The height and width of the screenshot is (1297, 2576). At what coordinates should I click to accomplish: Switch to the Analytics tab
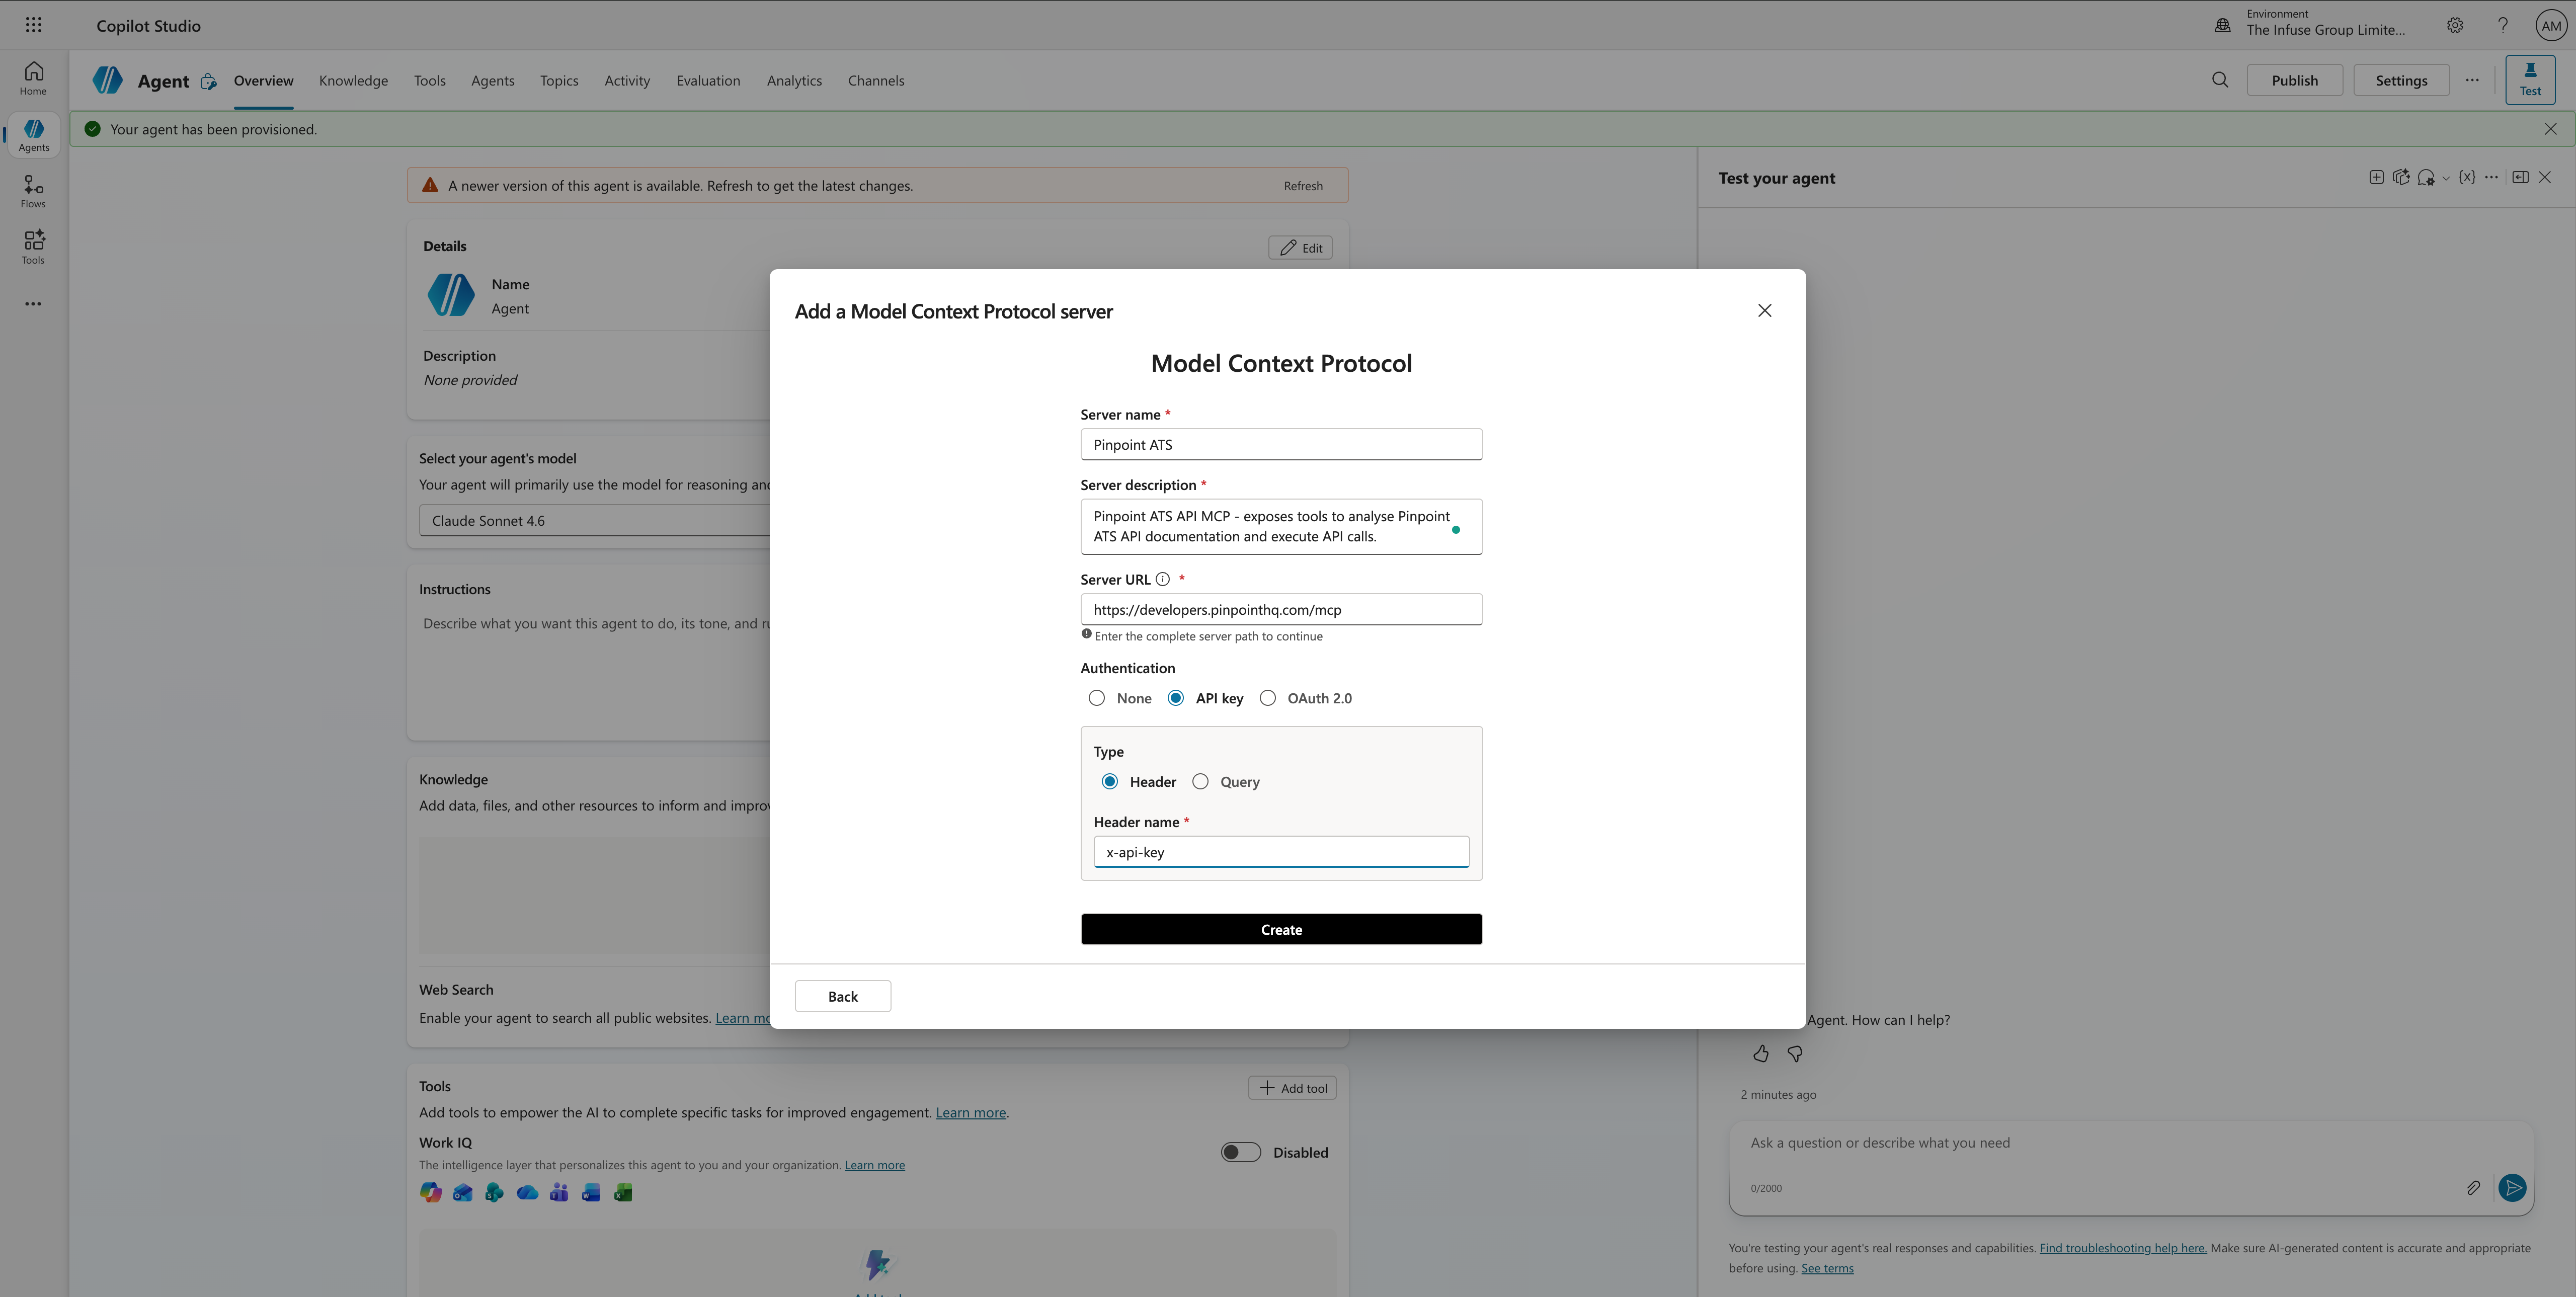pyautogui.click(x=794, y=80)
